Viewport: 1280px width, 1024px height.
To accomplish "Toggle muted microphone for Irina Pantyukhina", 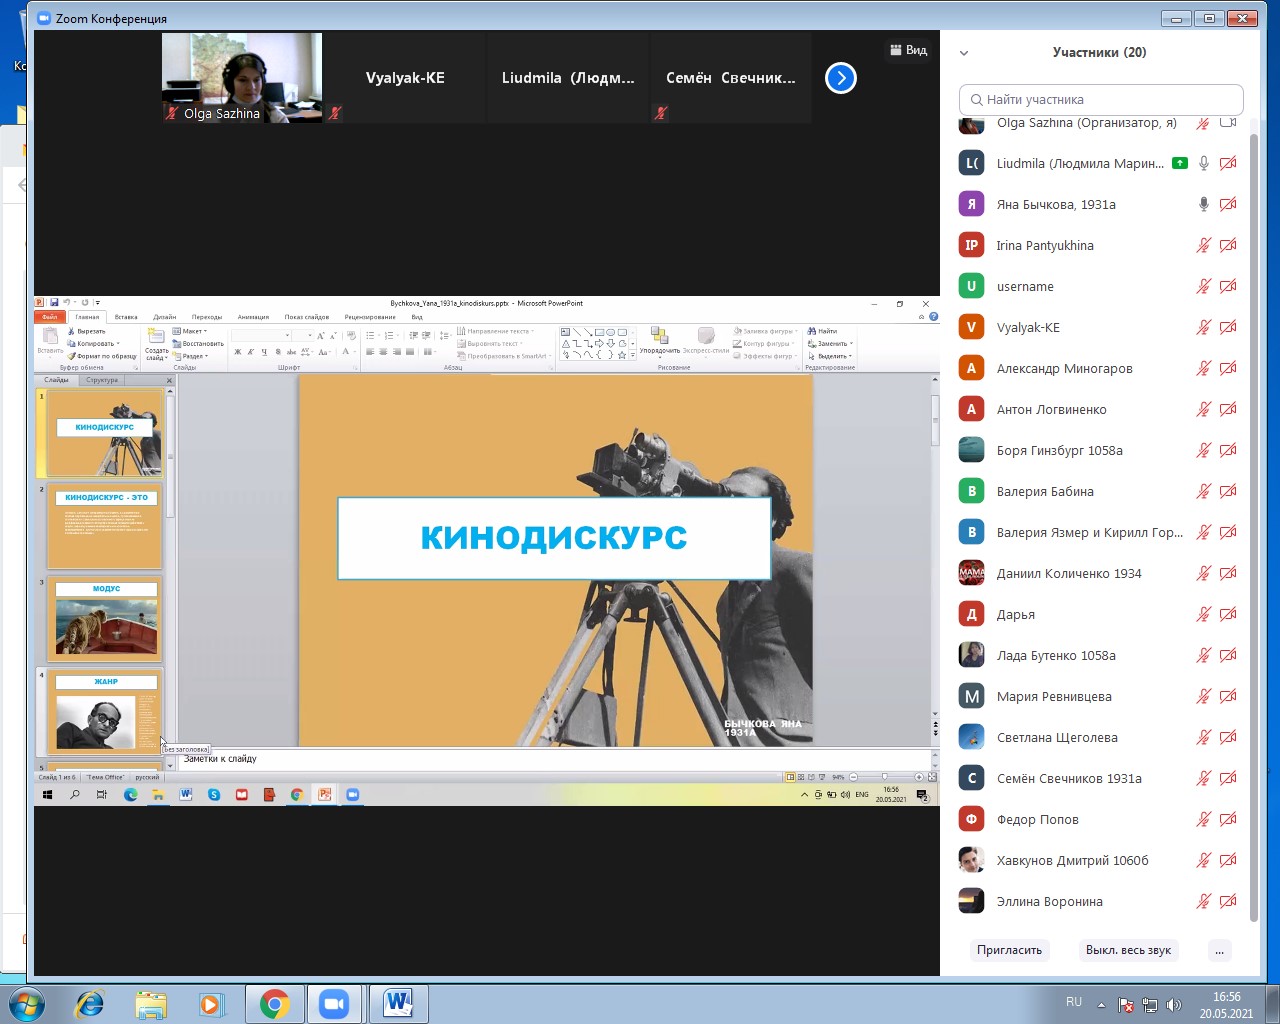I will coord(1204,245).
